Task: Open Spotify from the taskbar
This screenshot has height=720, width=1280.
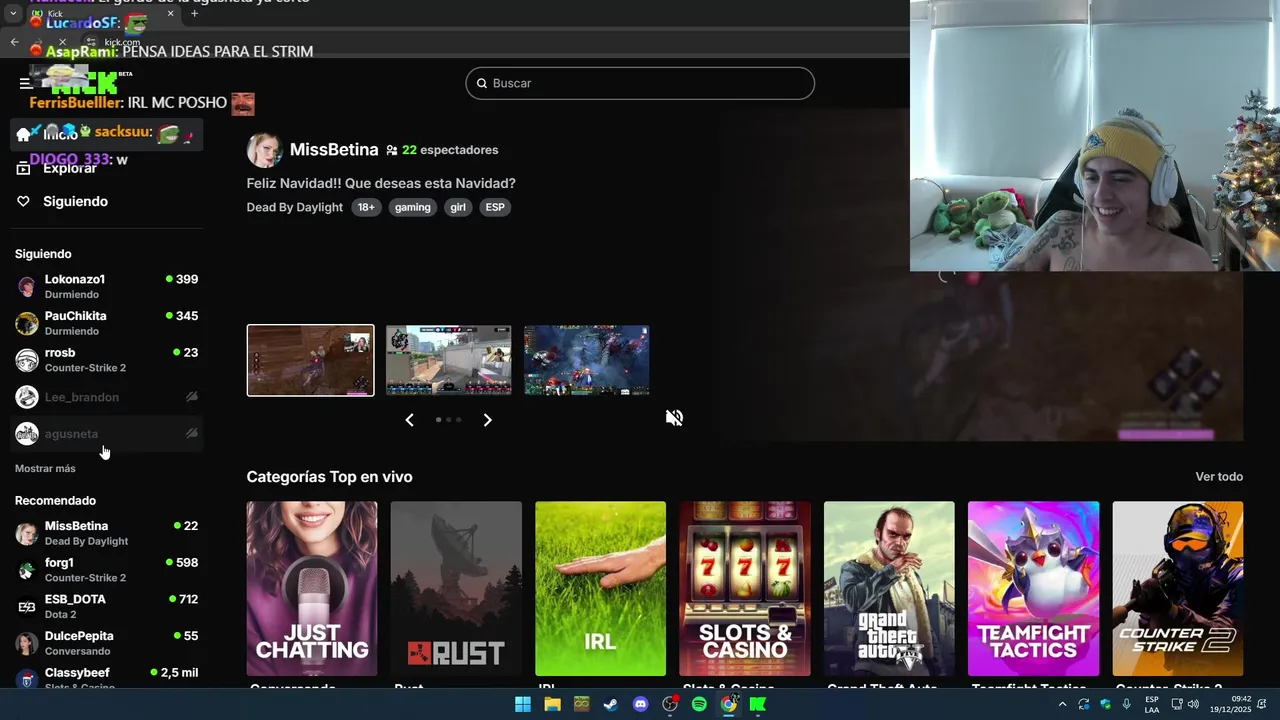Action: [699, 704]
